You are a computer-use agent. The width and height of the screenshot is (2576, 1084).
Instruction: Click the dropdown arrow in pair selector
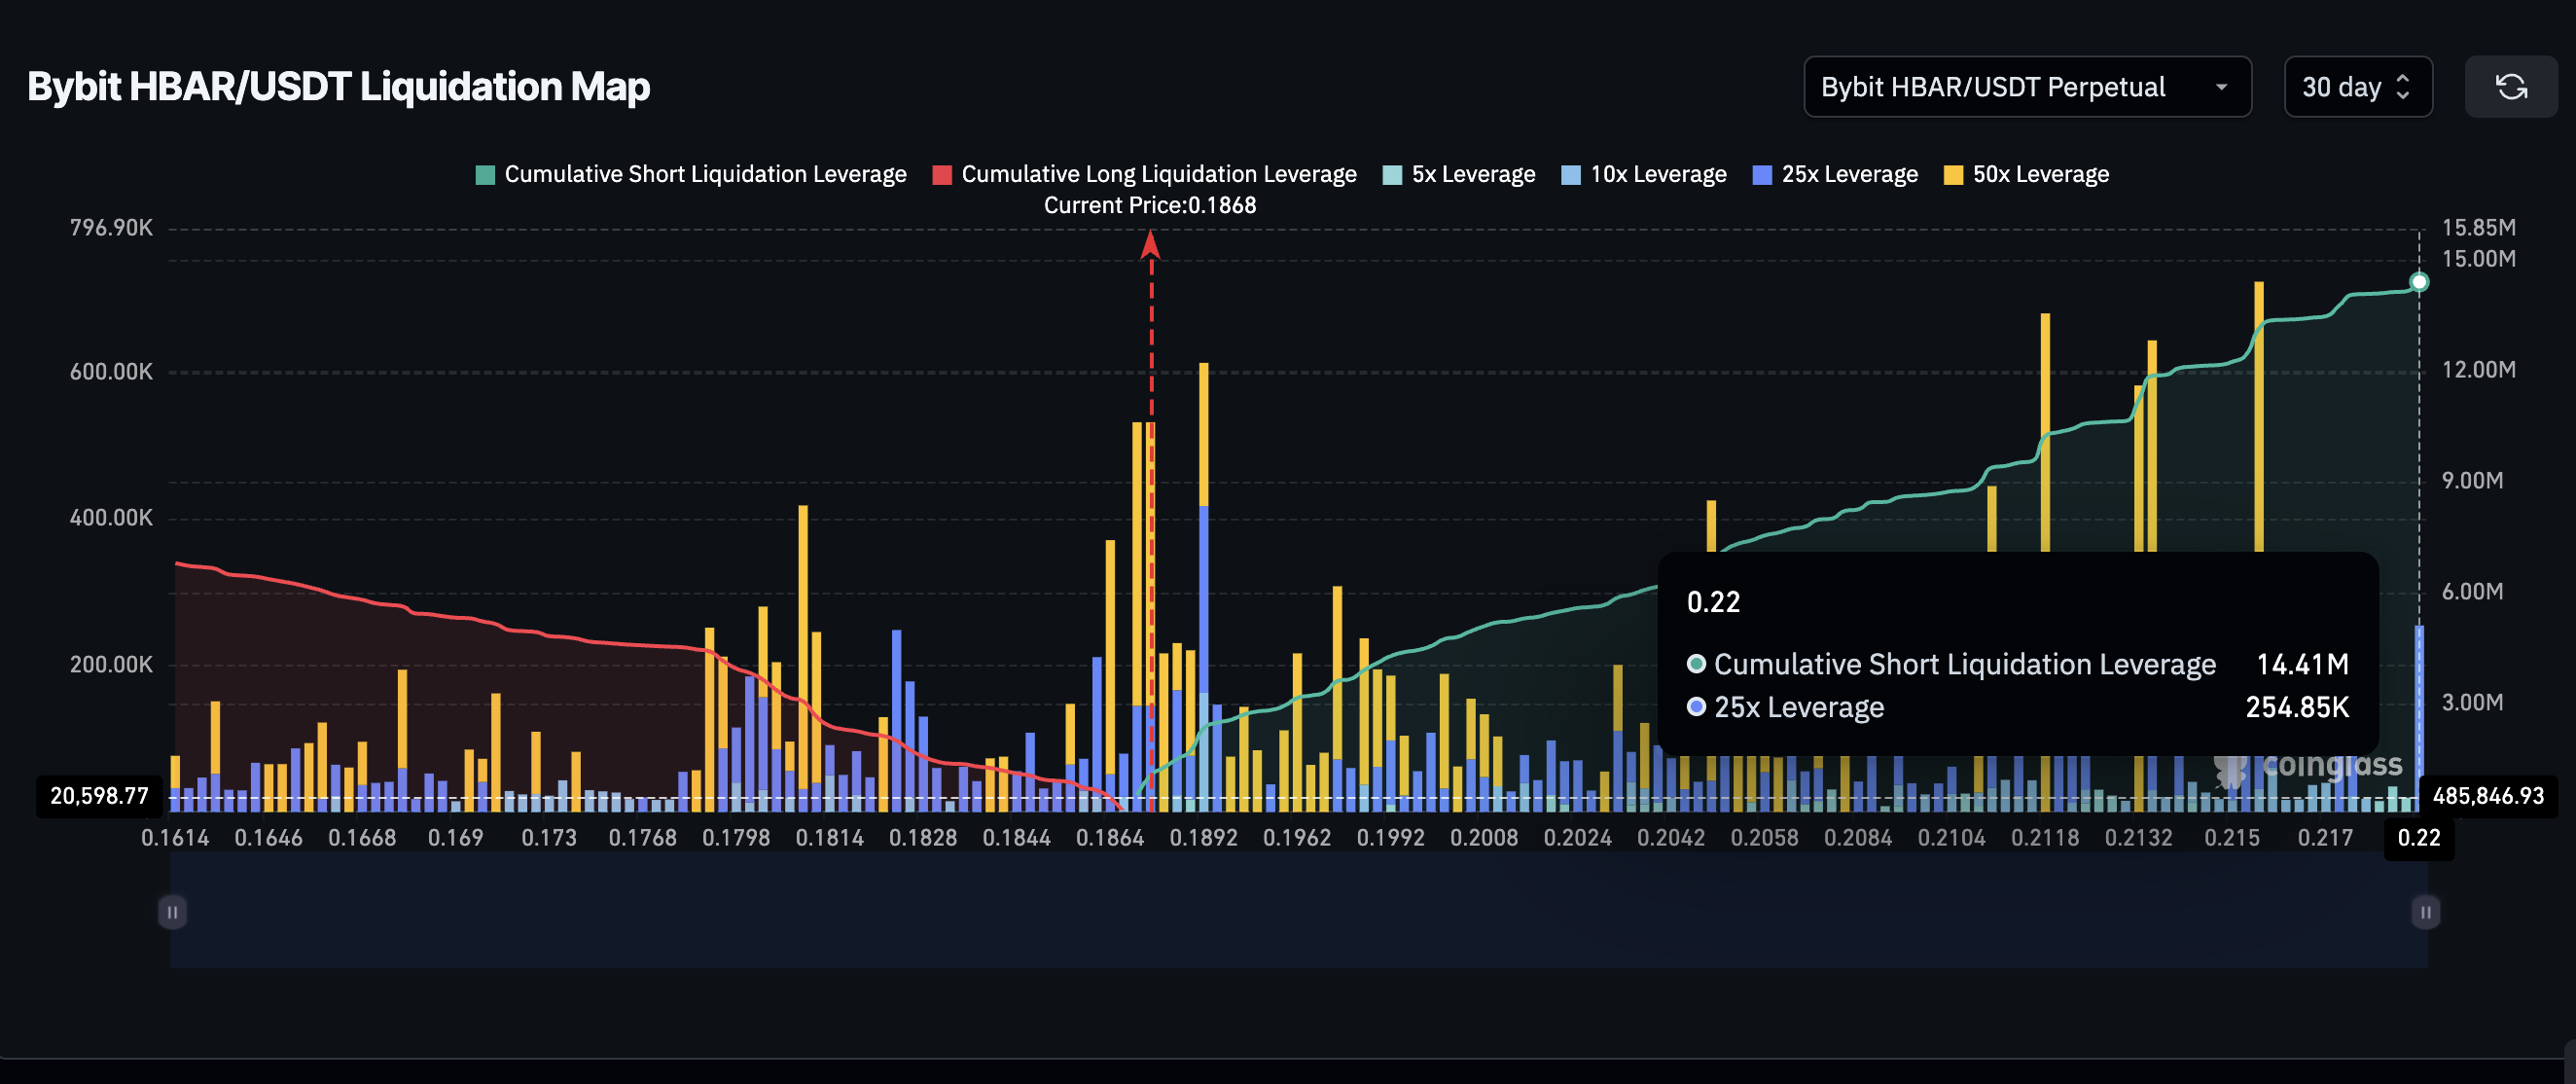(2221, 87)
